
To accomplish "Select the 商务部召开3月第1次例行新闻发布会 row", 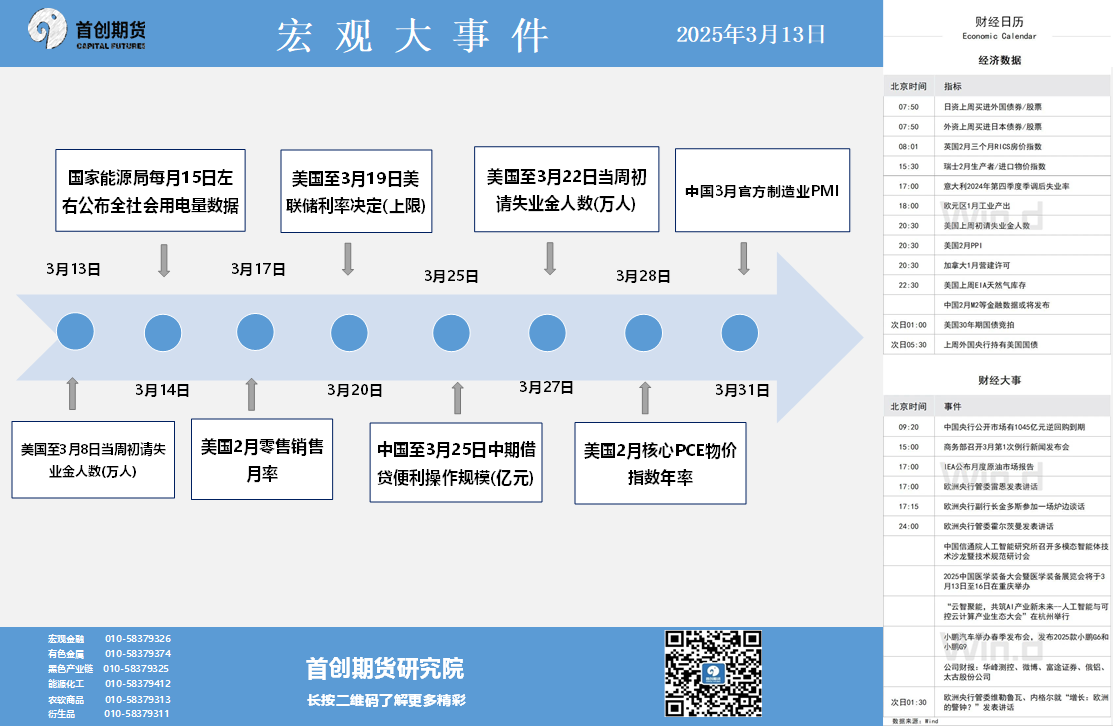I will point(997,447).
